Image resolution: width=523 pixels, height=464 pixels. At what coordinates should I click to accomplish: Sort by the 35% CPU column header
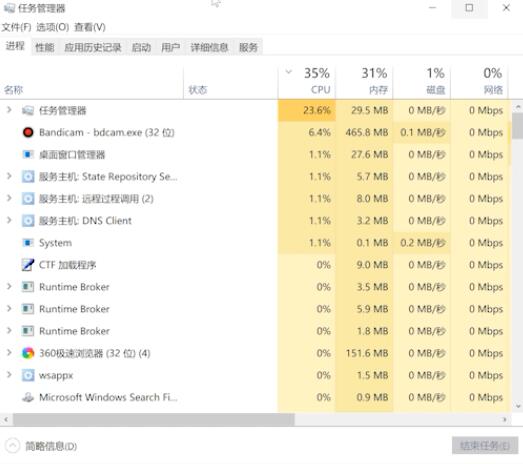(x=307, y=83)
